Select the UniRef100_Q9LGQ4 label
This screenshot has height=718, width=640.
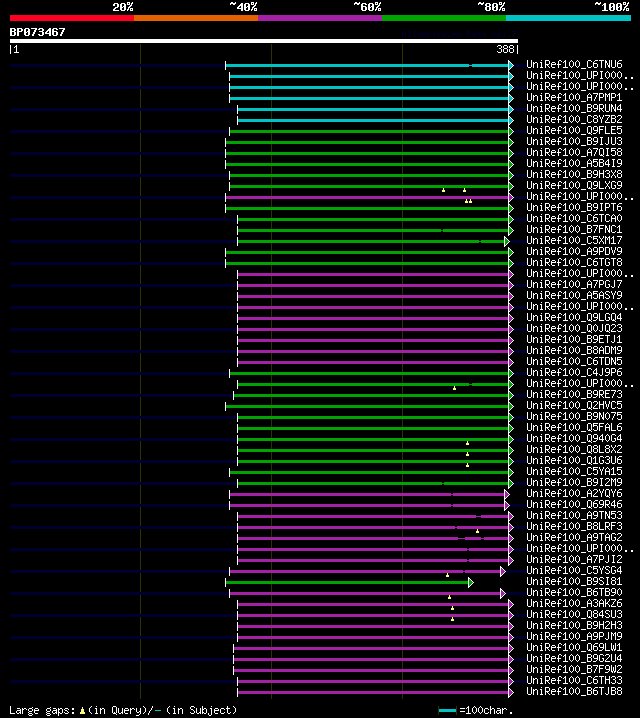point(574,317)
